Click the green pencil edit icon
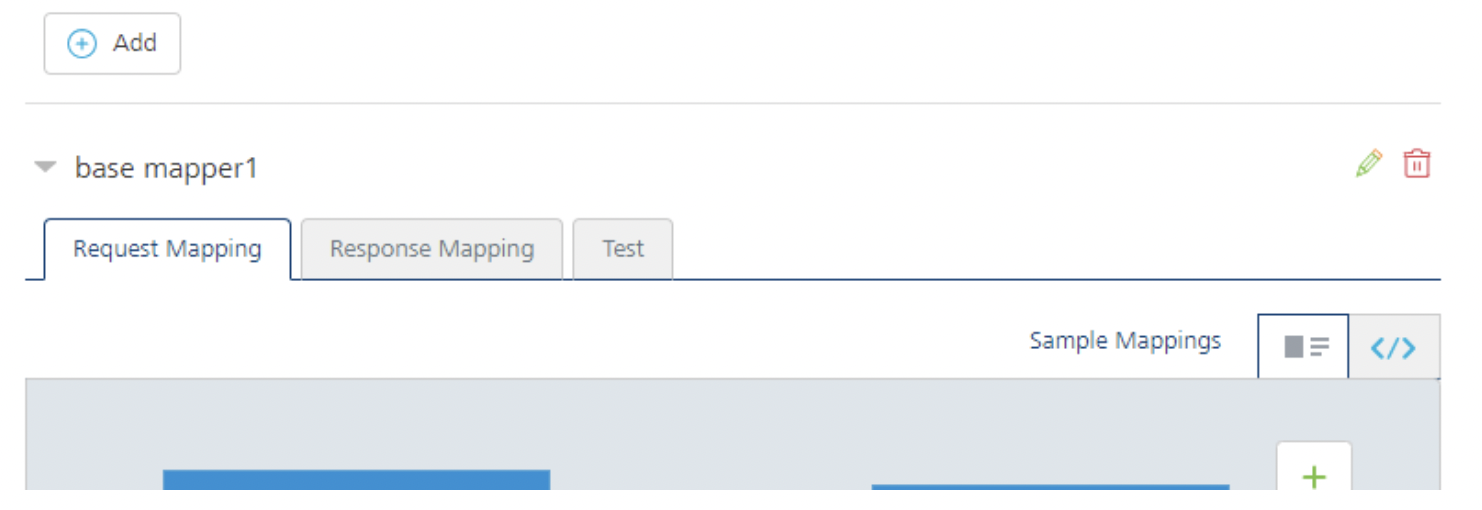The image size is (1482, 510). point(1368,164)
